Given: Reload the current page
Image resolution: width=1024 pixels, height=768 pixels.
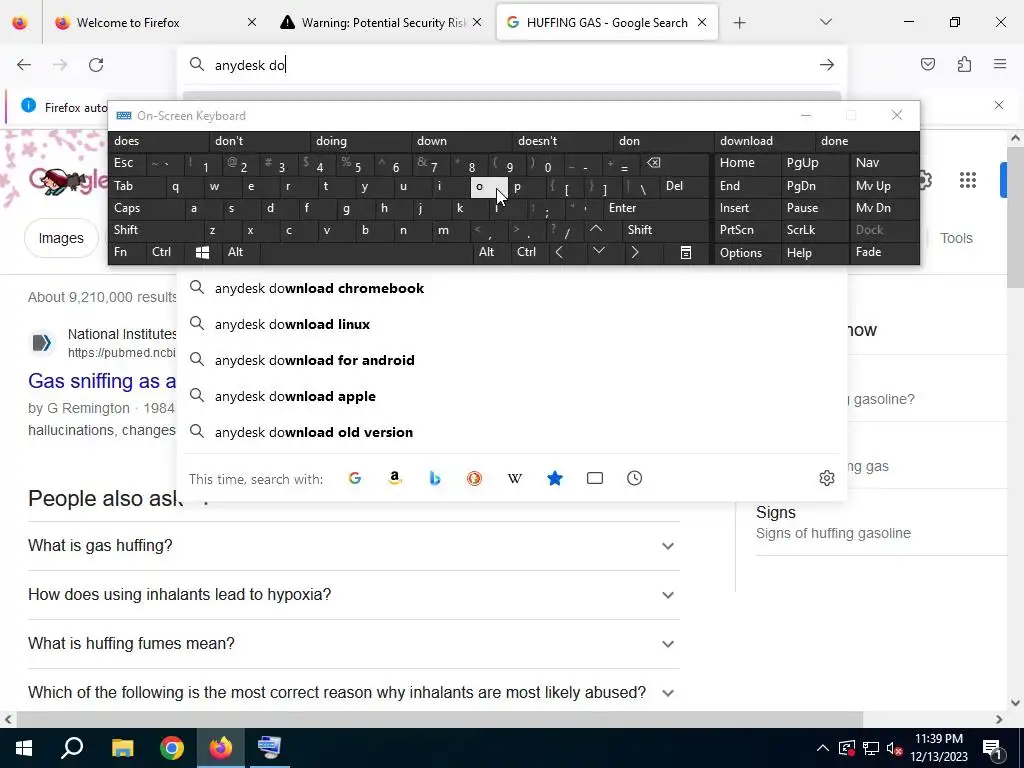Looking at the screenshot, I should click(x=96, y=65).
